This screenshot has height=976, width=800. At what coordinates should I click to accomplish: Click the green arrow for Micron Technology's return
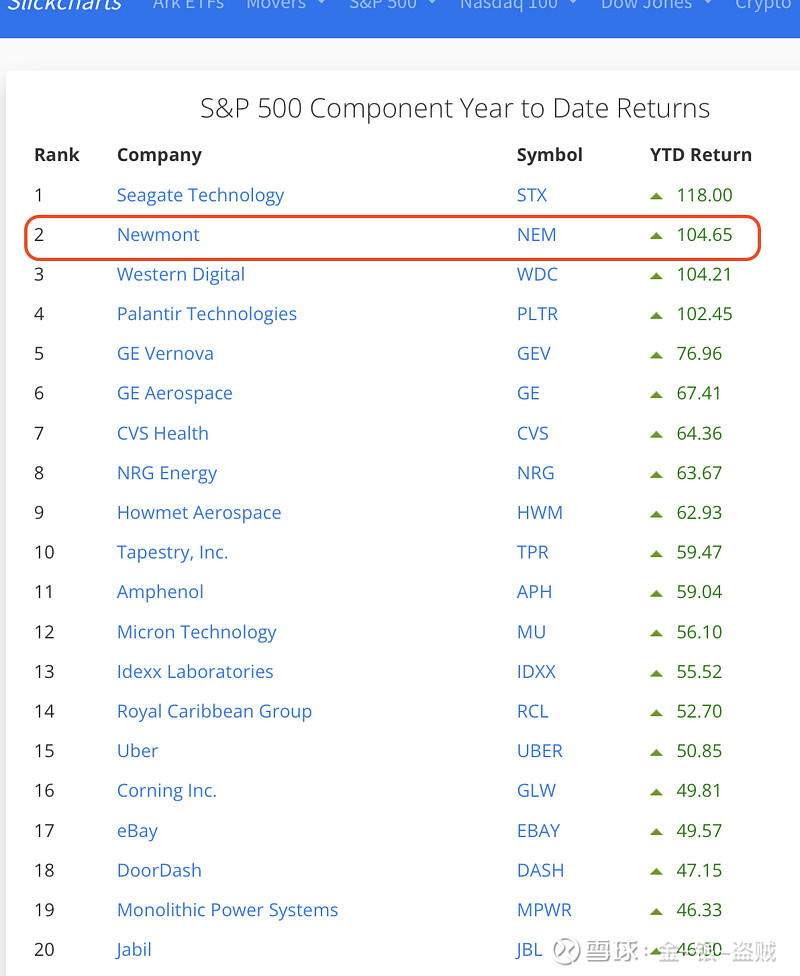(656, 632)
